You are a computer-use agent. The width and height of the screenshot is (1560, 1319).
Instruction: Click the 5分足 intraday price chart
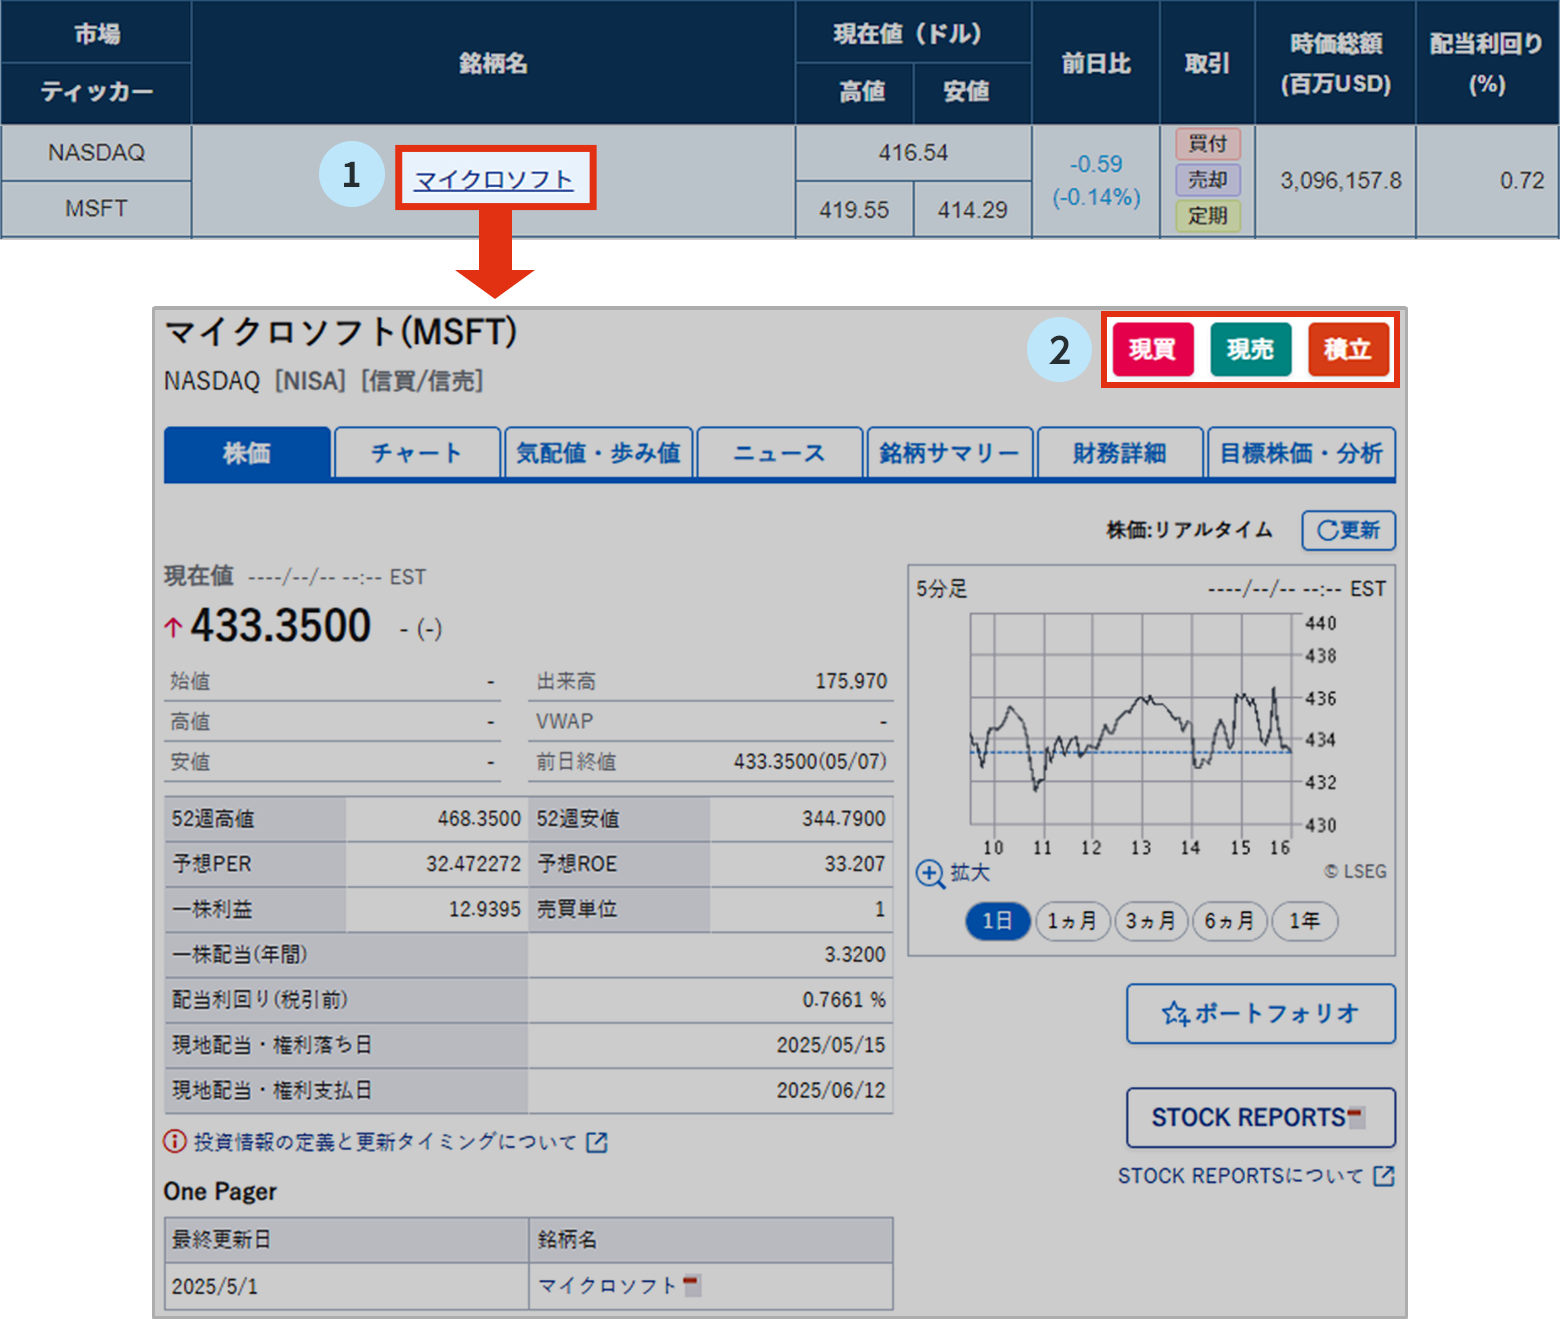point(1132,720)
